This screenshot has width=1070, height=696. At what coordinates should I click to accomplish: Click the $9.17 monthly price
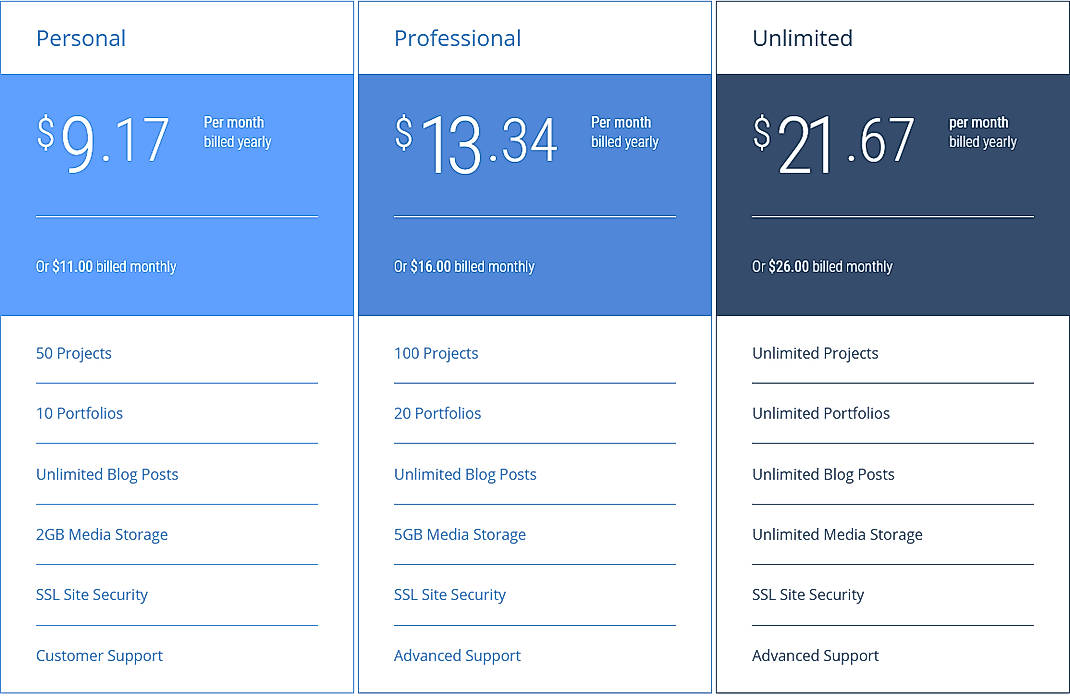pos(110,140)
